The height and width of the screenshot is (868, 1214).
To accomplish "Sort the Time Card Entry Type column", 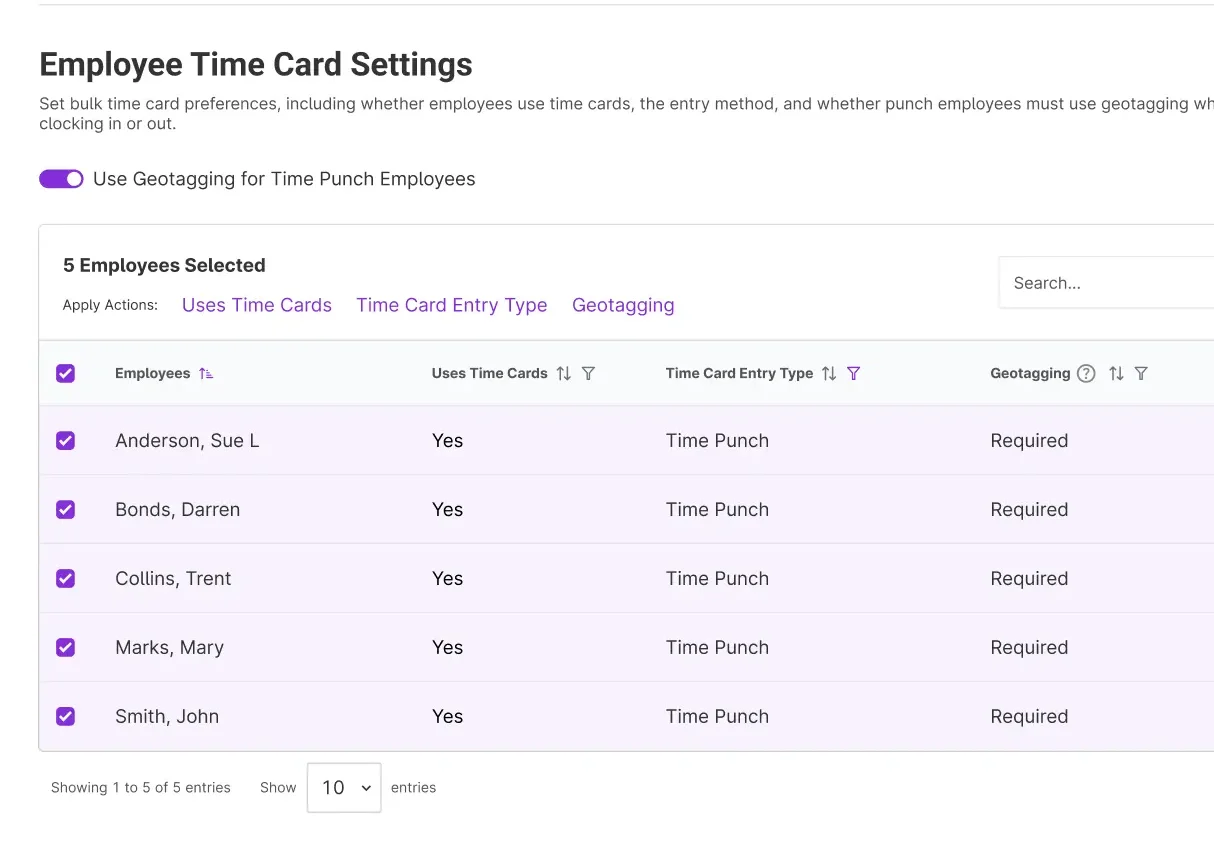I will click(828, 373).
